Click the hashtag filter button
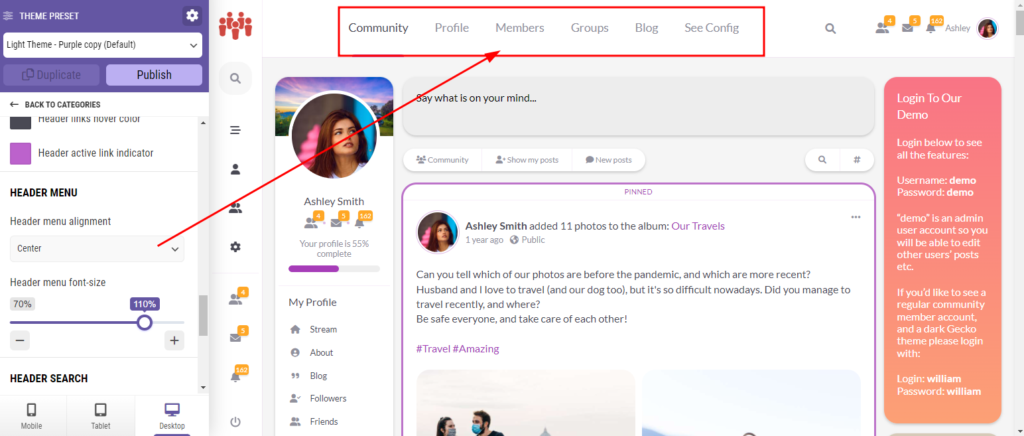Screen dimensions: 1024x436 pyautogui.click(x=857, y=160)
